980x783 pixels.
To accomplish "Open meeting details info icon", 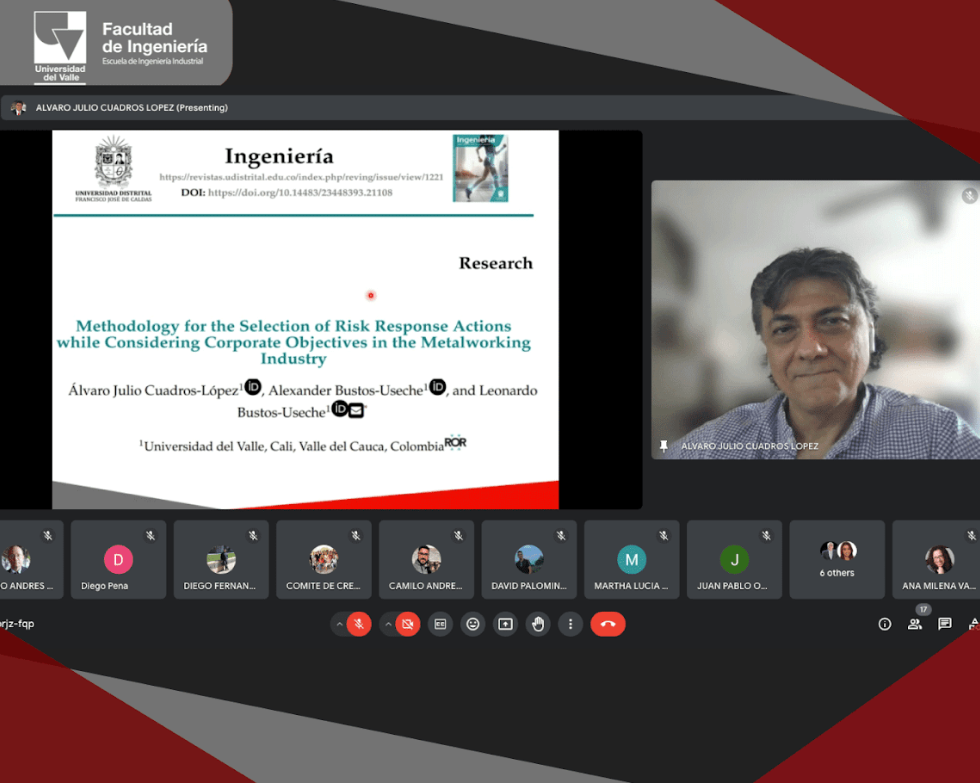I will click(884, 624).
